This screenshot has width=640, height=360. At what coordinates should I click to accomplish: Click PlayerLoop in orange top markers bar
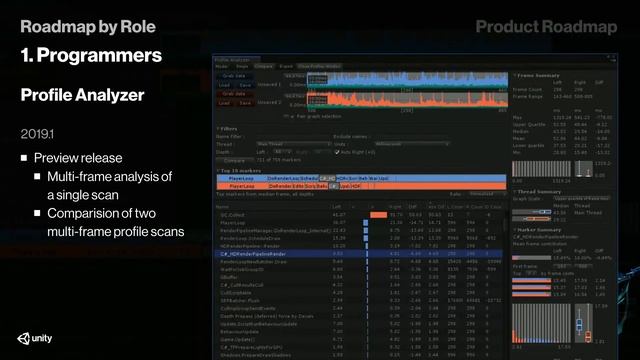(x=241, y=186)
